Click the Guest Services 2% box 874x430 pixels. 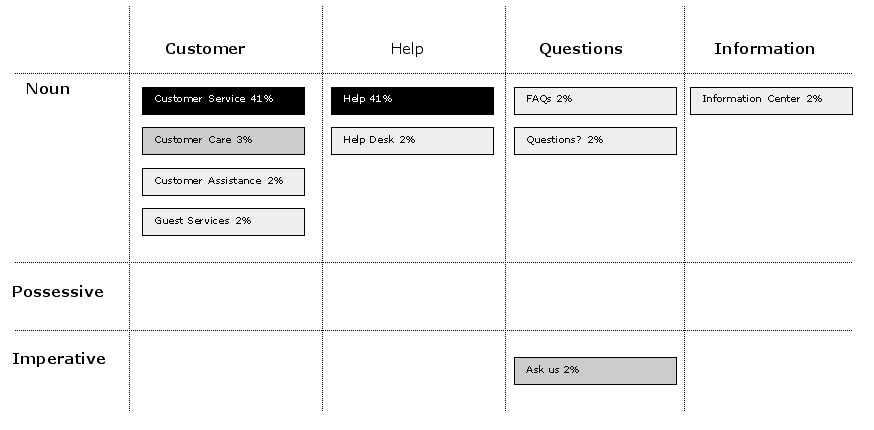[x=224, y=222]
